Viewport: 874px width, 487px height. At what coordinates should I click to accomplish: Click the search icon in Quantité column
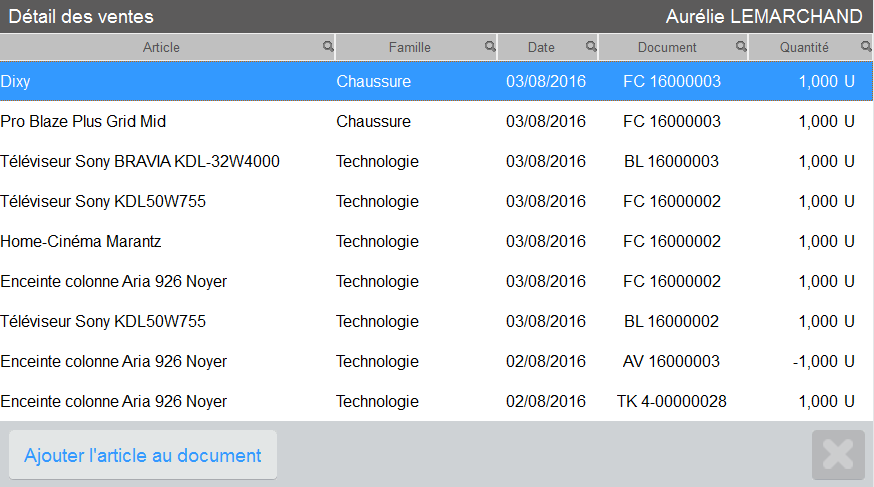coord(866,46)
